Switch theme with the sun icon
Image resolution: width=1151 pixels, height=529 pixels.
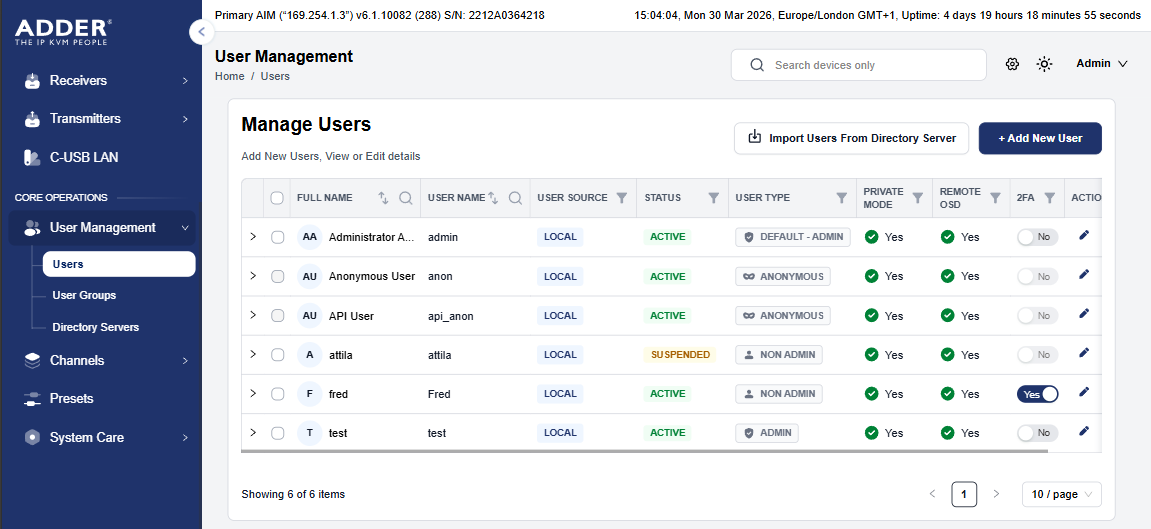click(1045, 64)
